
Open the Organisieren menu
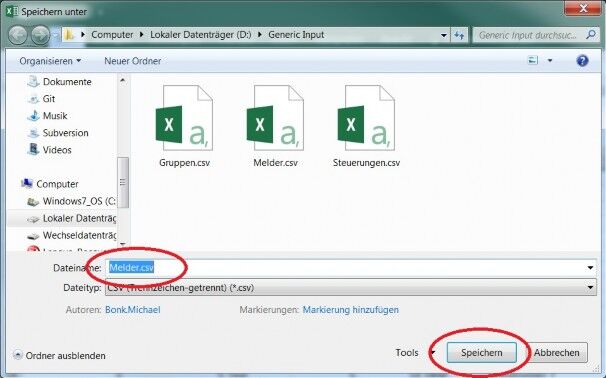pos(50,61)
